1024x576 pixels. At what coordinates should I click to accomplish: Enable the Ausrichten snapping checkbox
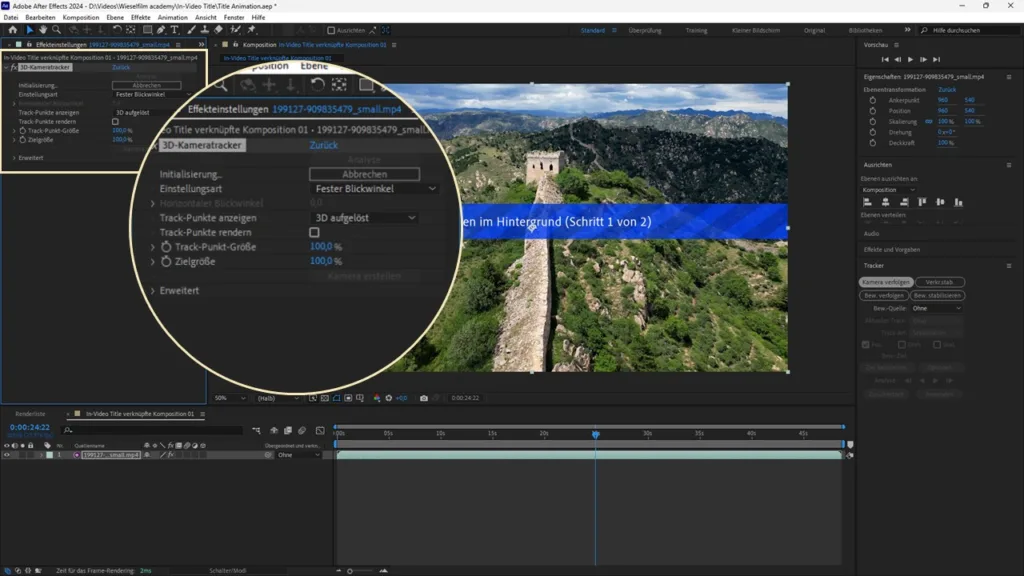coord(331,30)
